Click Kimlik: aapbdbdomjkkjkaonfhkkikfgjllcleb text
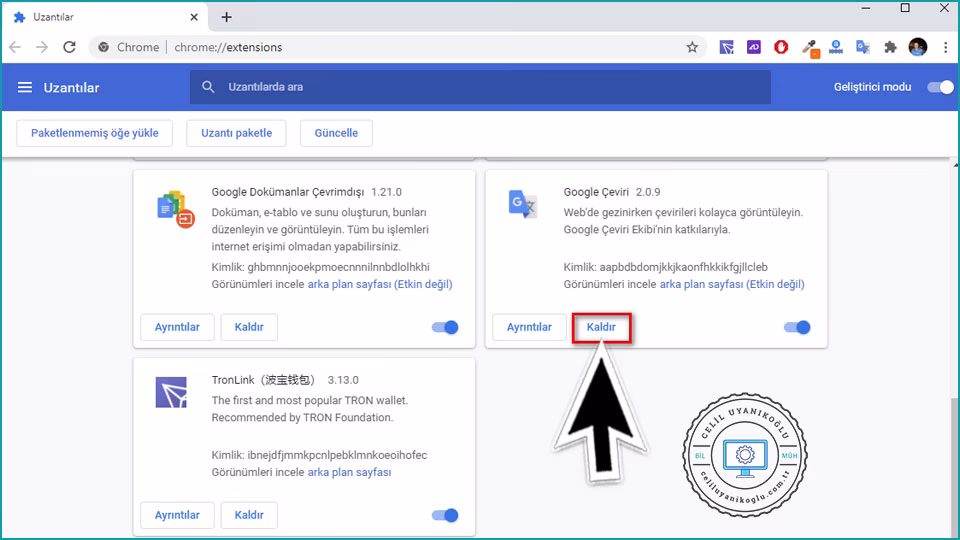 click(x=665, y=267)
